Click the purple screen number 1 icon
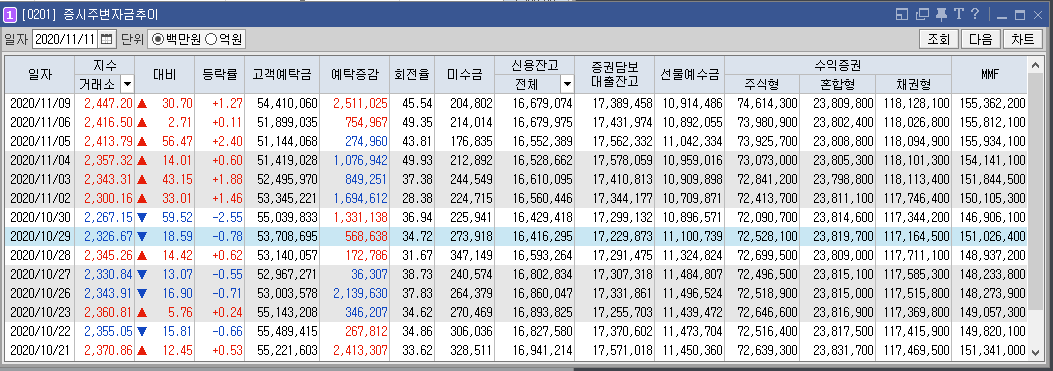 pos(10,14)
